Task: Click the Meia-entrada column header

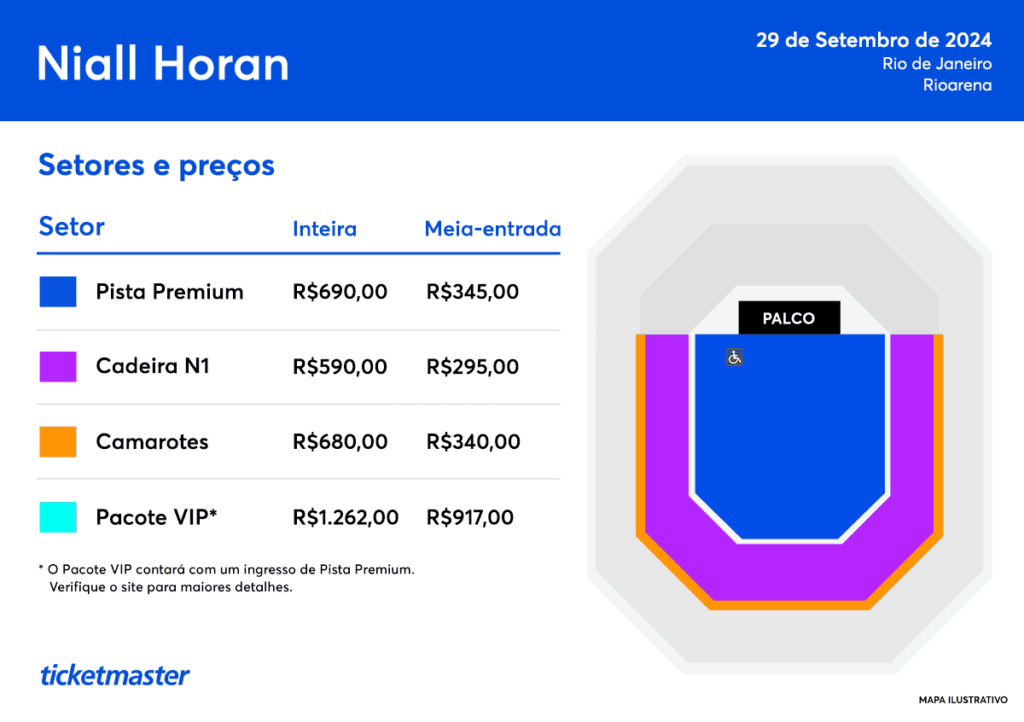Action: (492, 229)
